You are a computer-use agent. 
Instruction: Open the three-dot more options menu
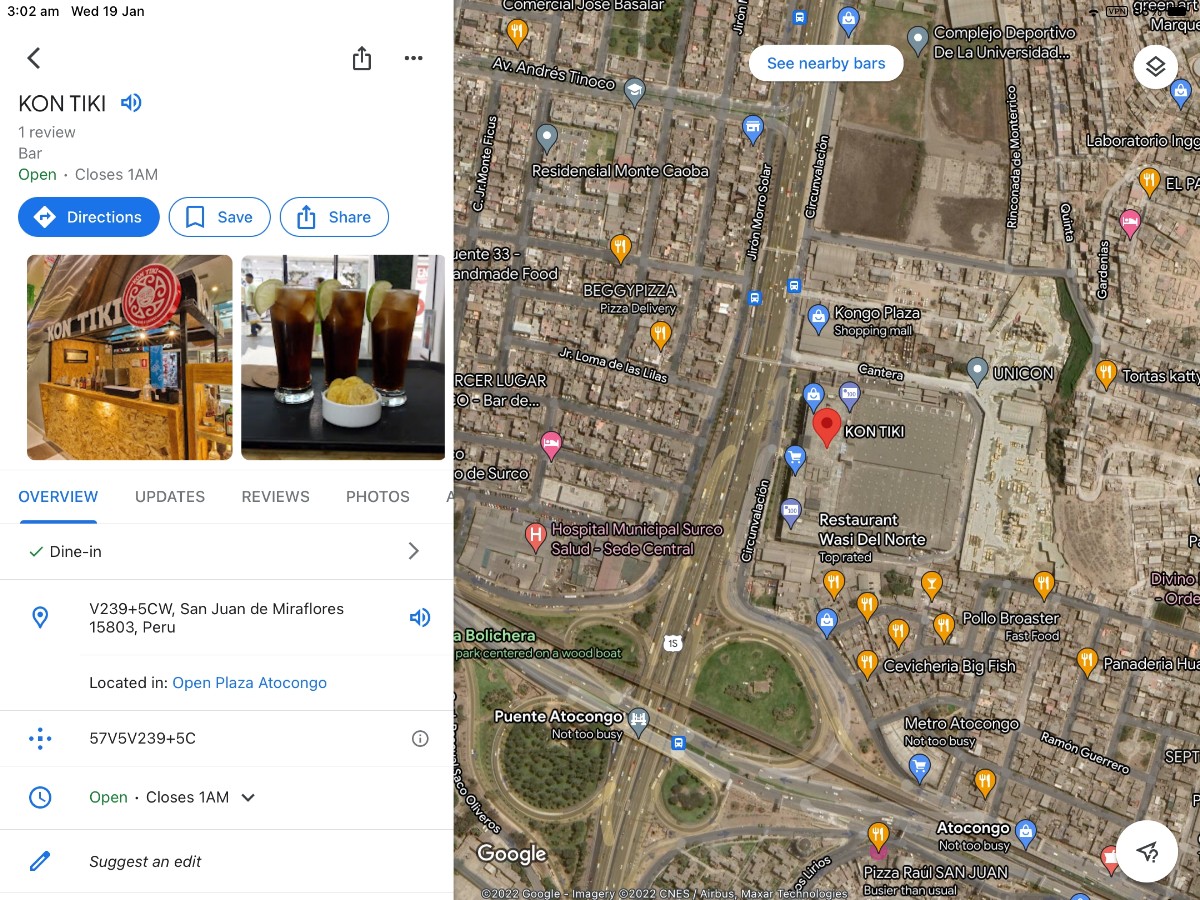click(x=414, y=58)
